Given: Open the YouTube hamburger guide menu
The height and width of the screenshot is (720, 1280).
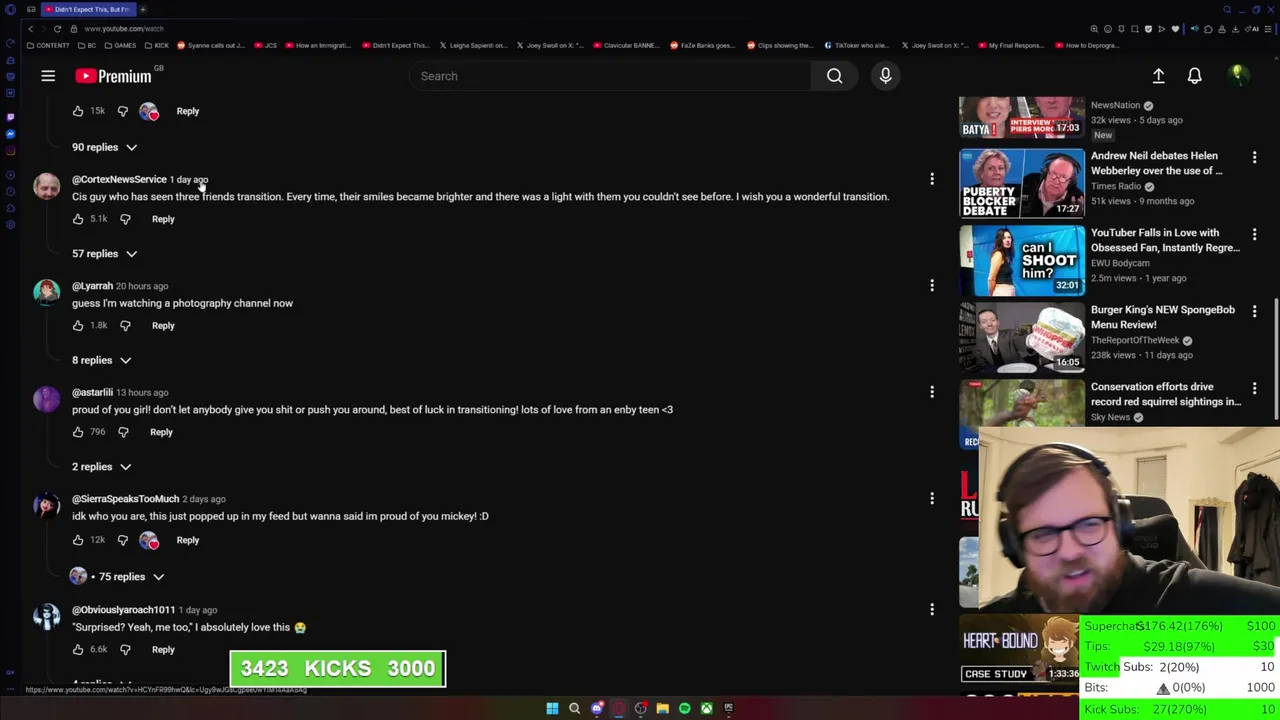Looking at the screenshot, I should click(48, 76).
